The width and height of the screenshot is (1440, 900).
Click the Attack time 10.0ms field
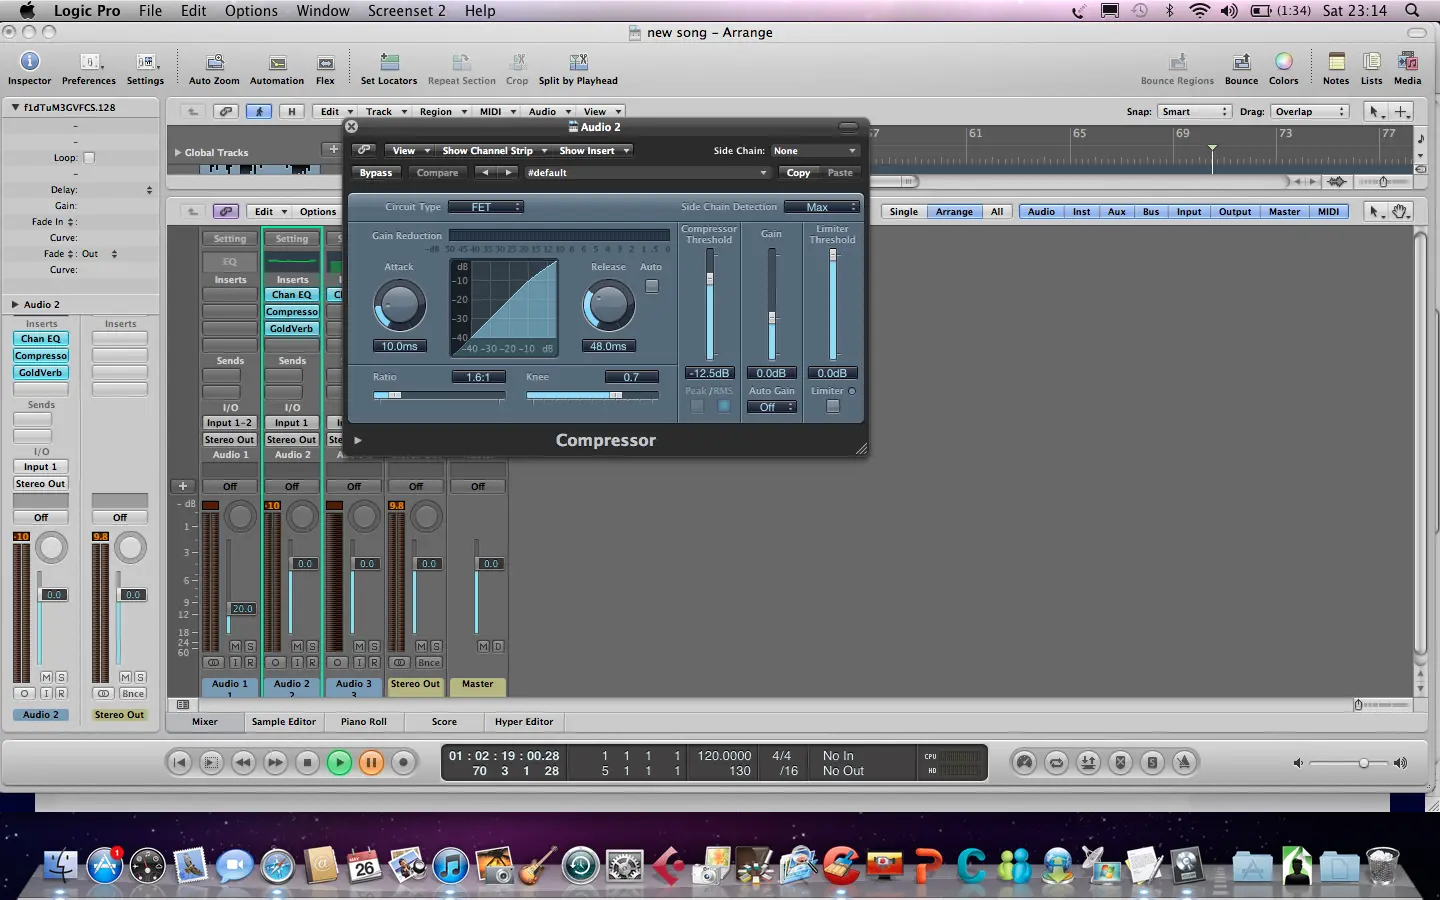(x=399, y=346)
